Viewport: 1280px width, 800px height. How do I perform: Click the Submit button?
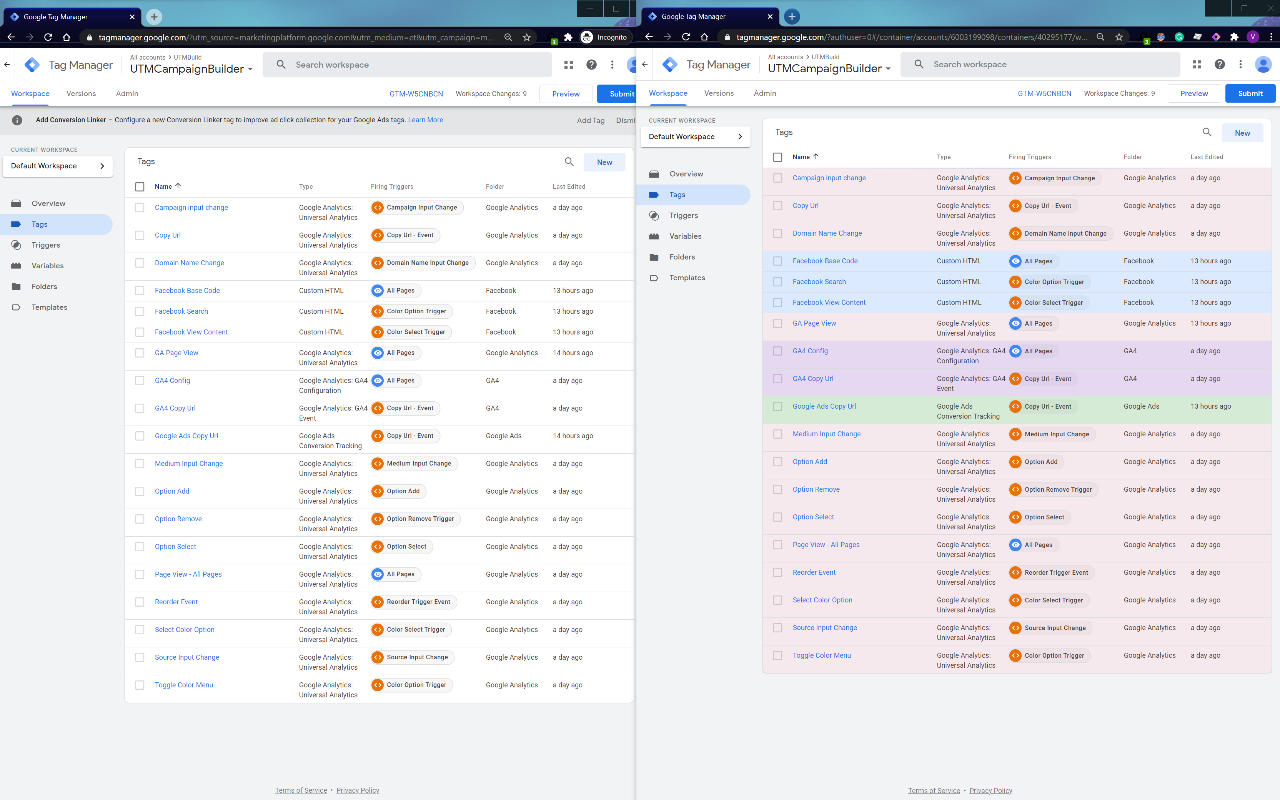[1250, 93]
